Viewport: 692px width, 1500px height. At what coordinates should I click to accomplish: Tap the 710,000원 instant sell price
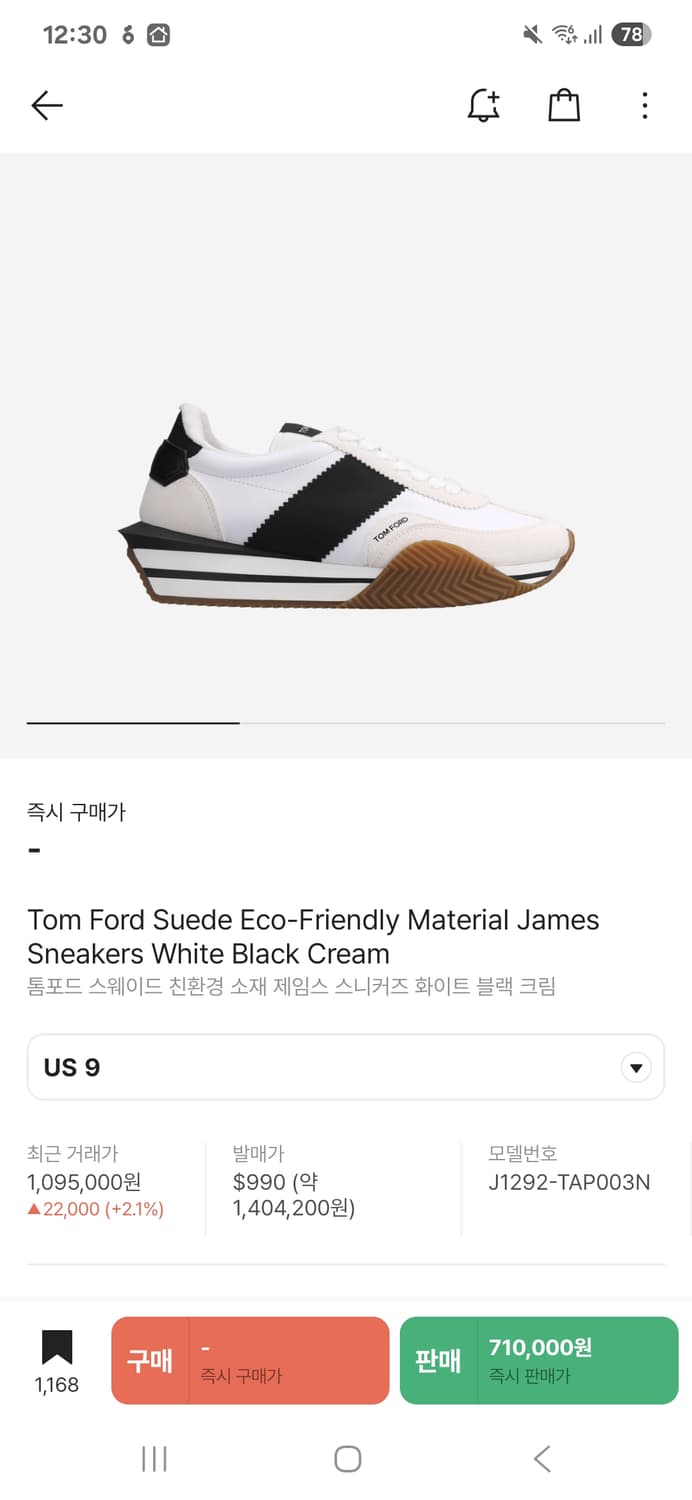coord(540,1347)
